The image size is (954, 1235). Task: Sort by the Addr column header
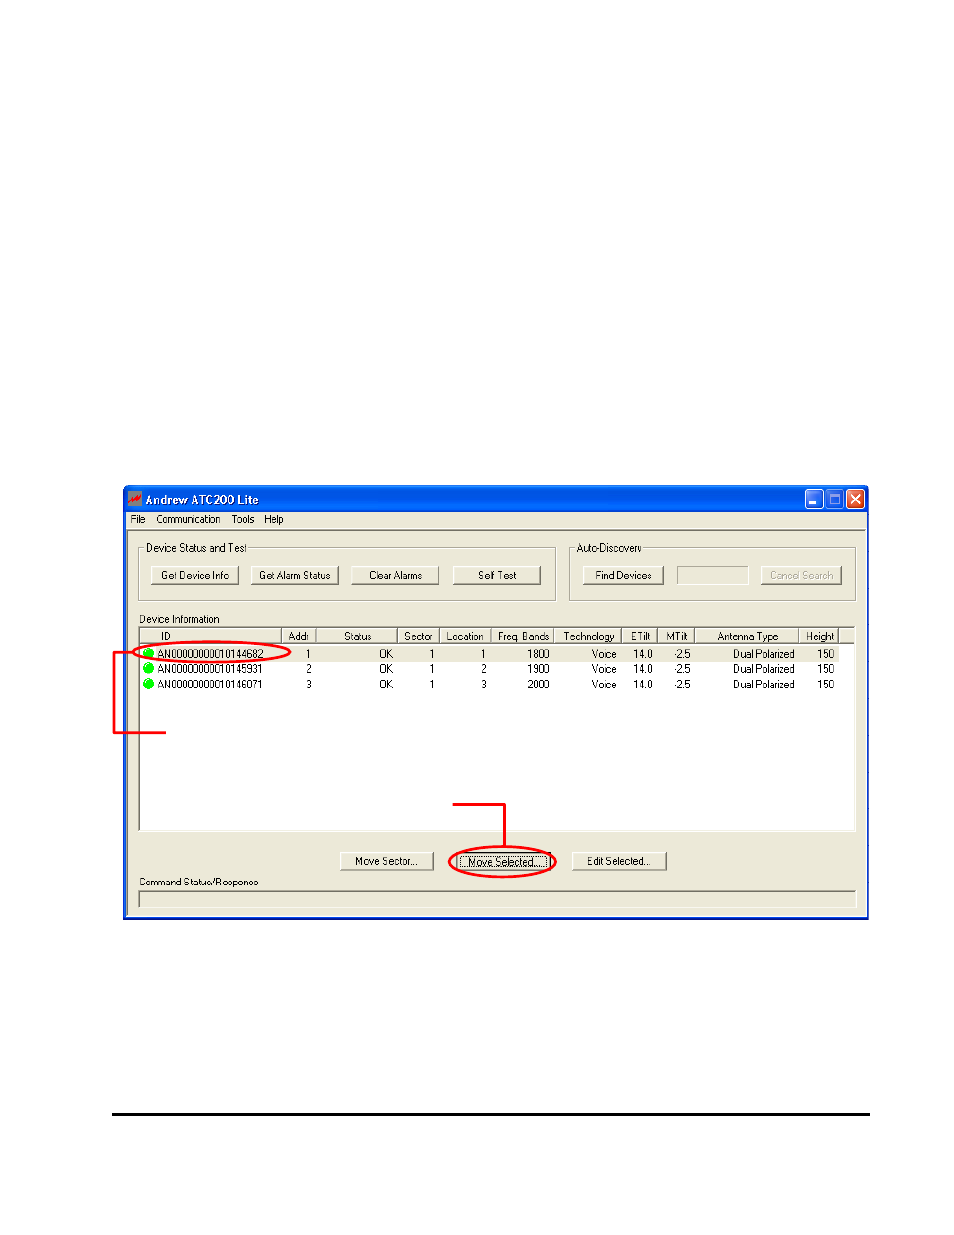299,636
